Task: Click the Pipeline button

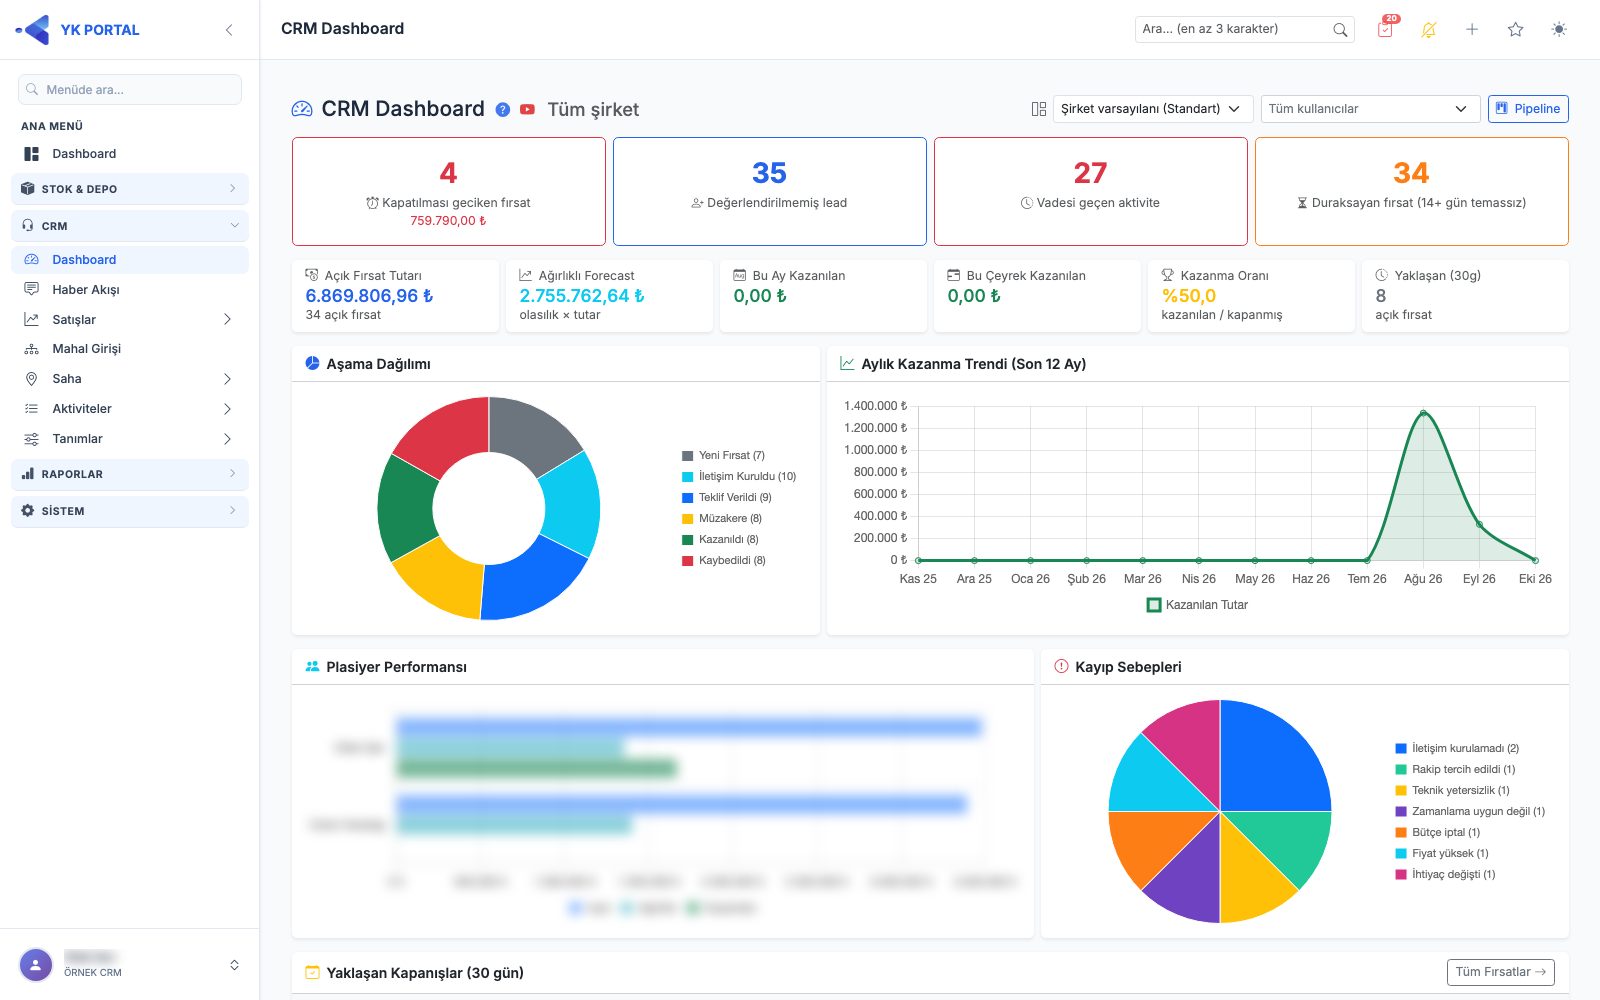Action: click(1528, 109)
